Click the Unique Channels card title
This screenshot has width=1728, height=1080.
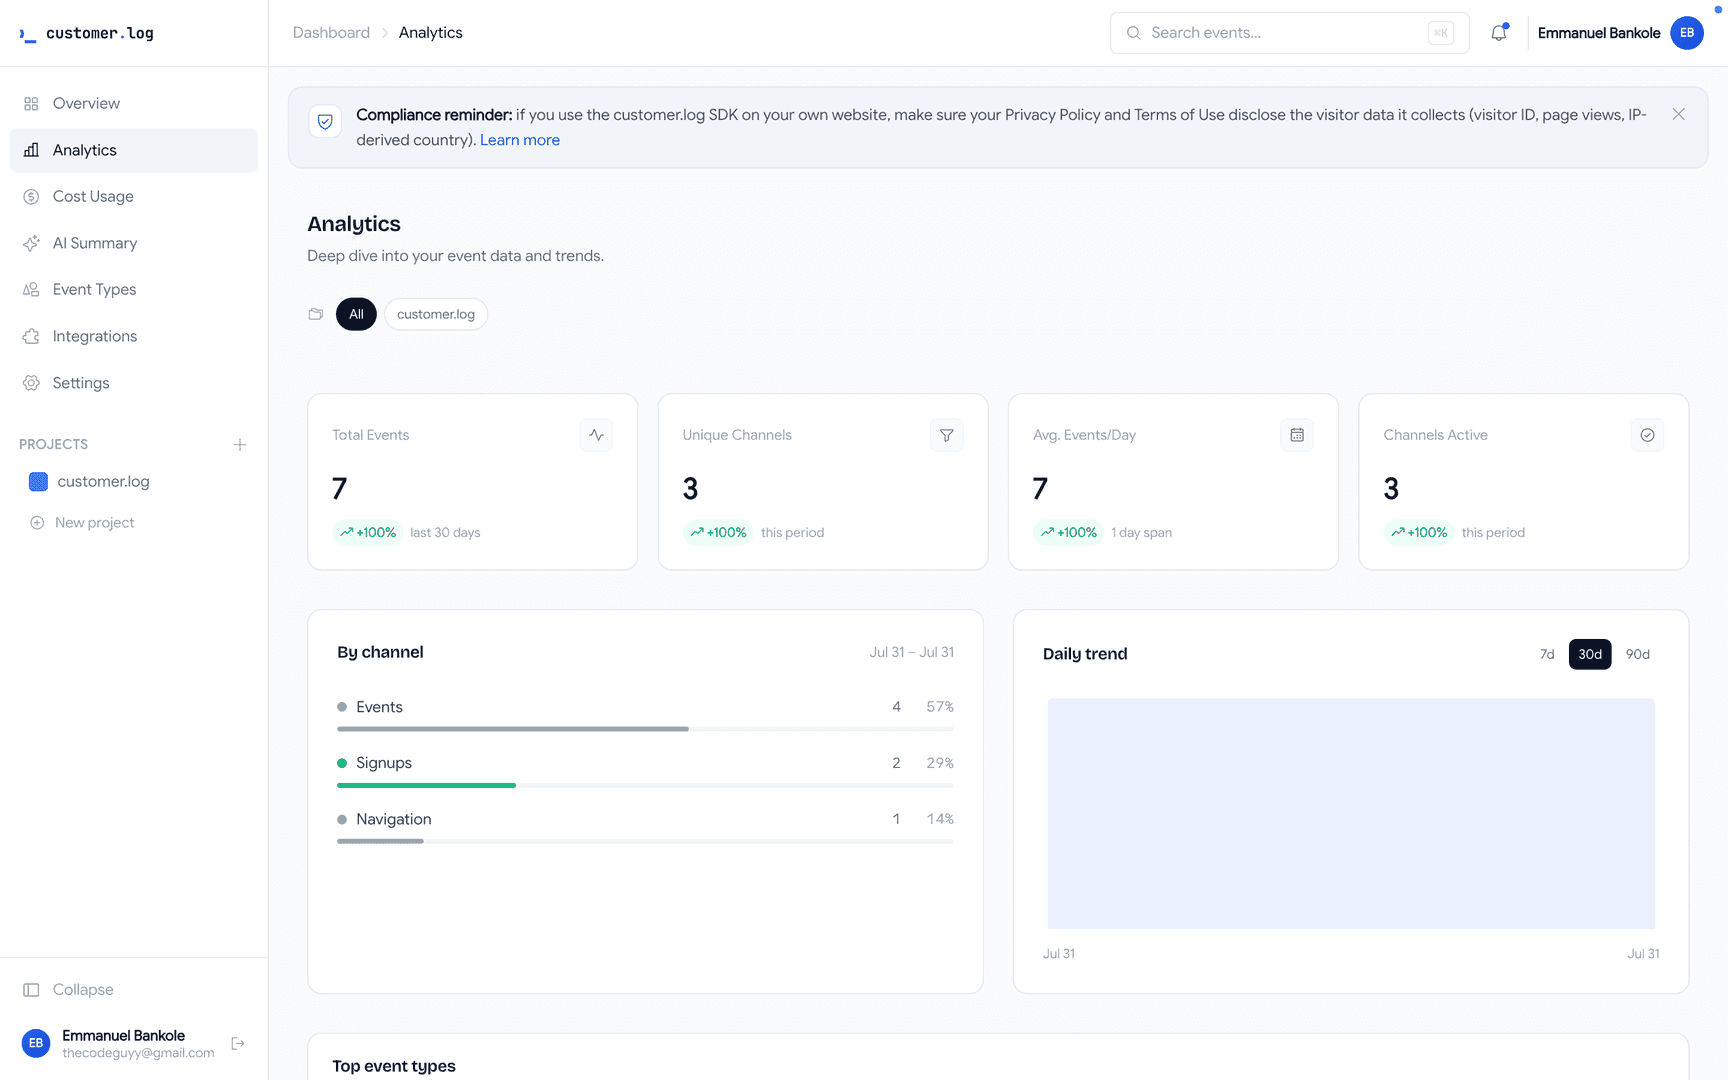click(x=737, y=435)
